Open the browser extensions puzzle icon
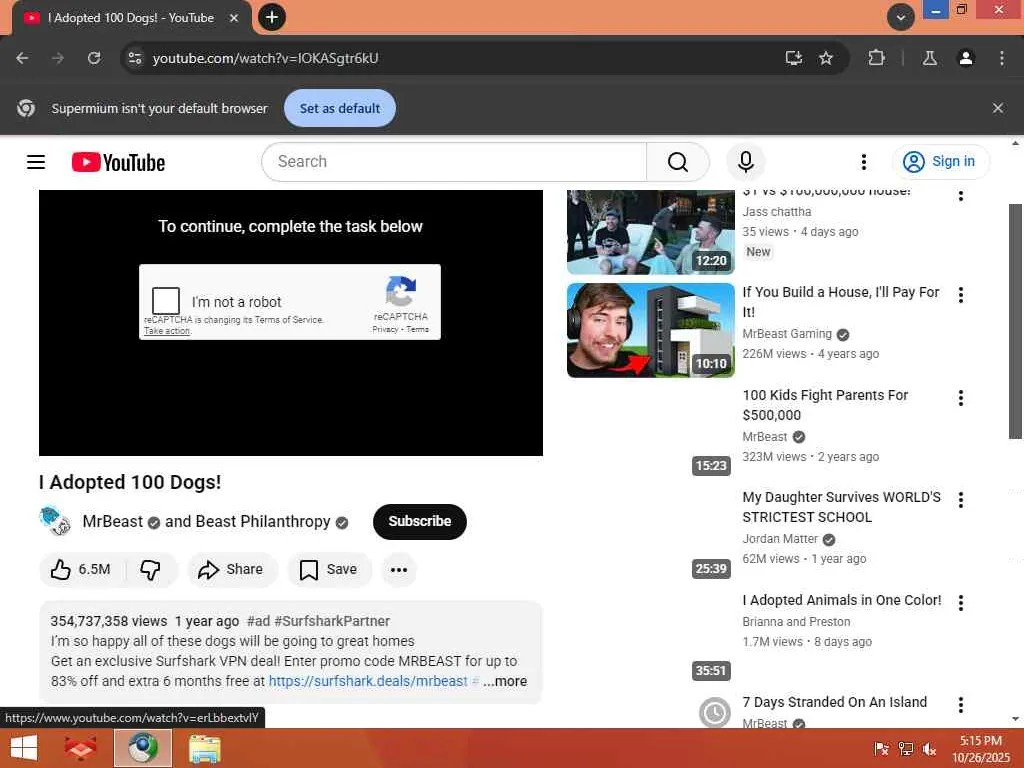The width and height of the screenshot is (1024, 768). point(876,58)
